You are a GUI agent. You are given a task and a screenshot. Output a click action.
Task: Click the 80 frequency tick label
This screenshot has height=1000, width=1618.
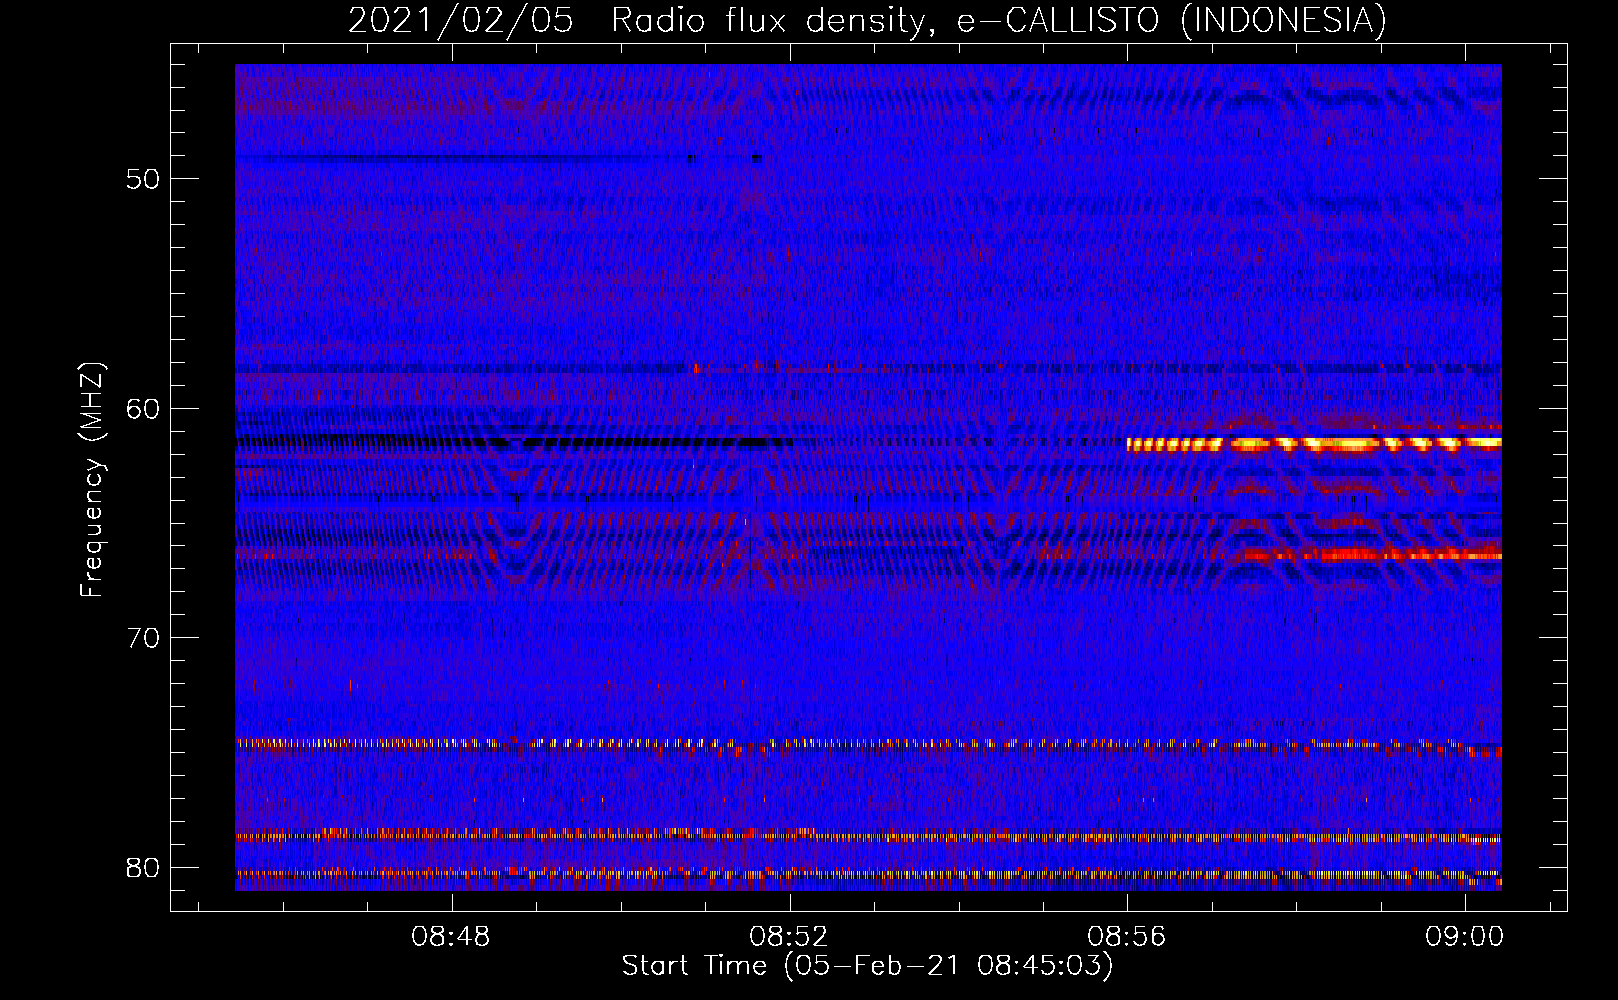pyautogui.click(x=144, y=867)
